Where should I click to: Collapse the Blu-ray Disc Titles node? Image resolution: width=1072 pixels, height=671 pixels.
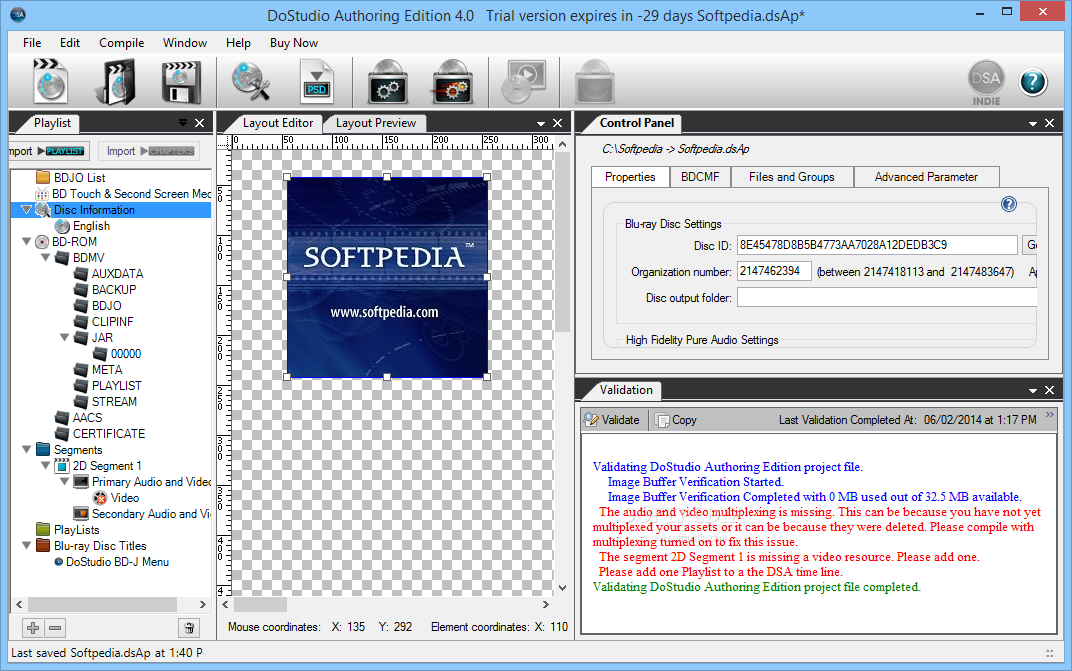pos(27,545)
